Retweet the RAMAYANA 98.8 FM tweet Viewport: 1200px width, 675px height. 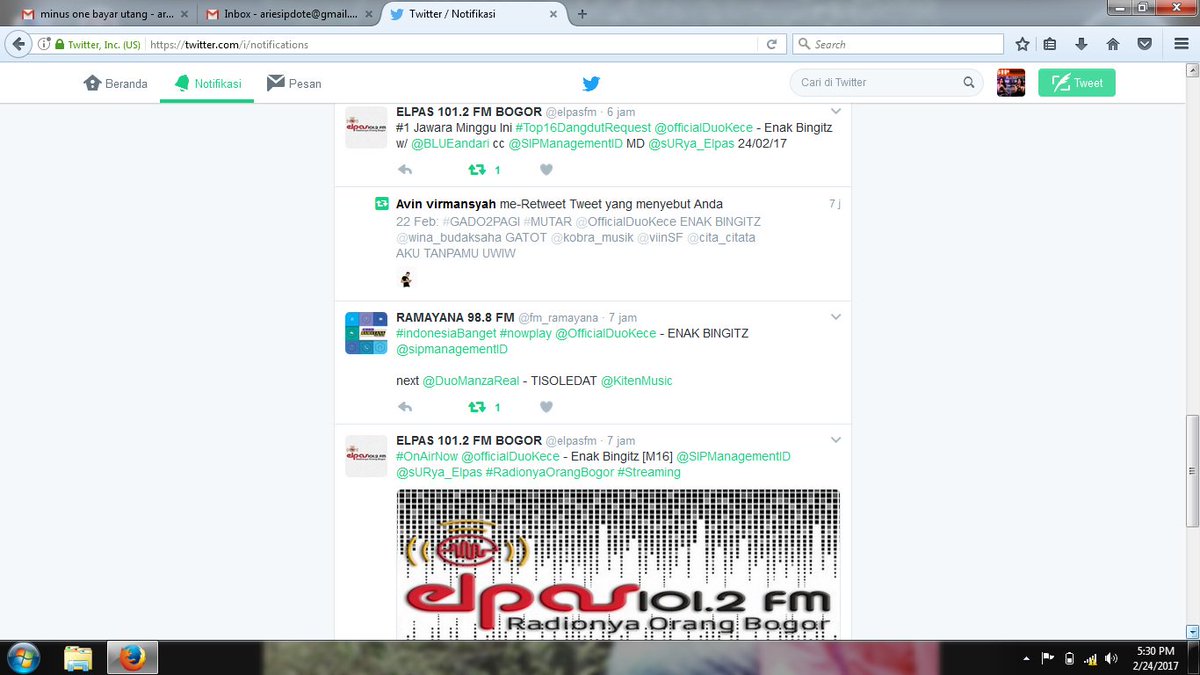point(477,407)
